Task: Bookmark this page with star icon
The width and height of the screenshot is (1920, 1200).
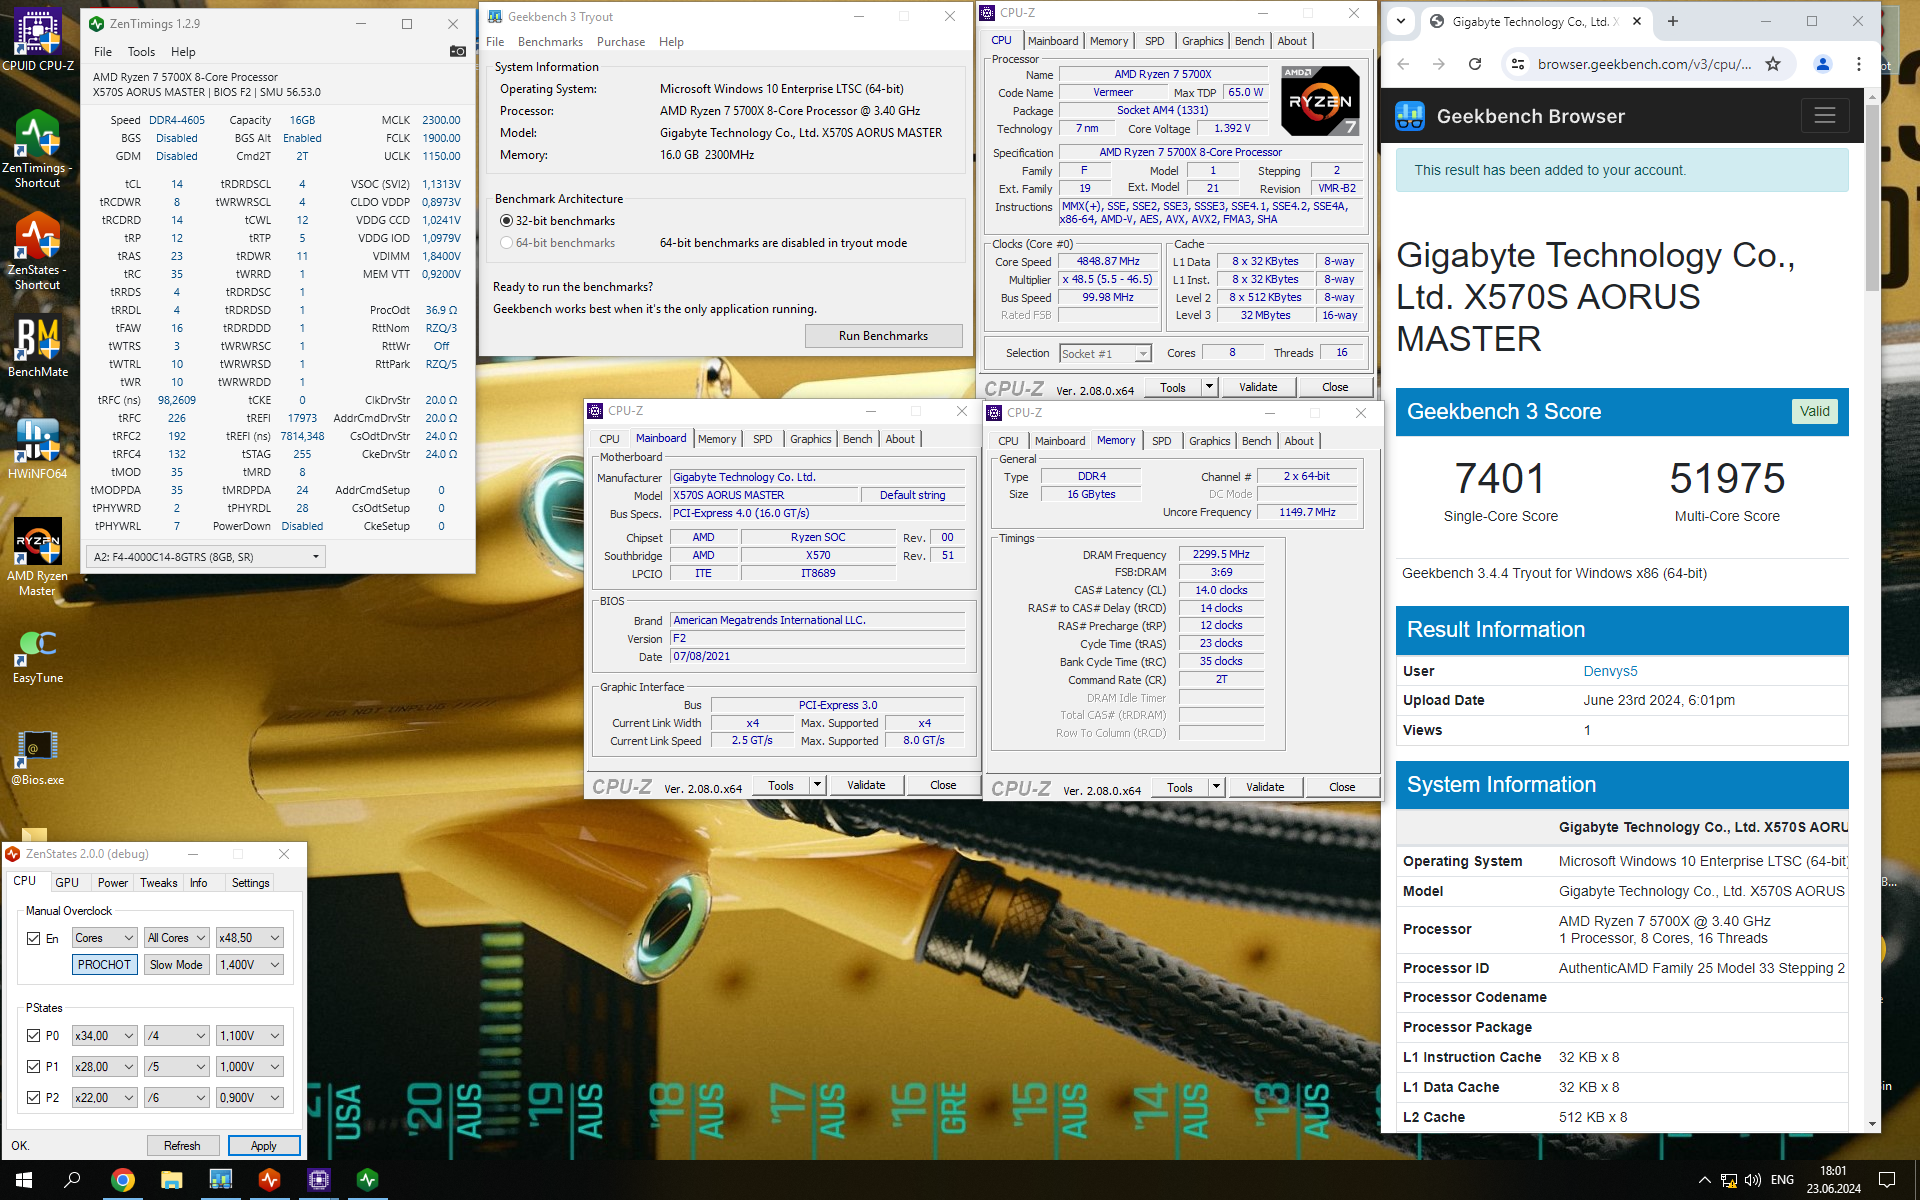Action: (x=1773, y=64)
